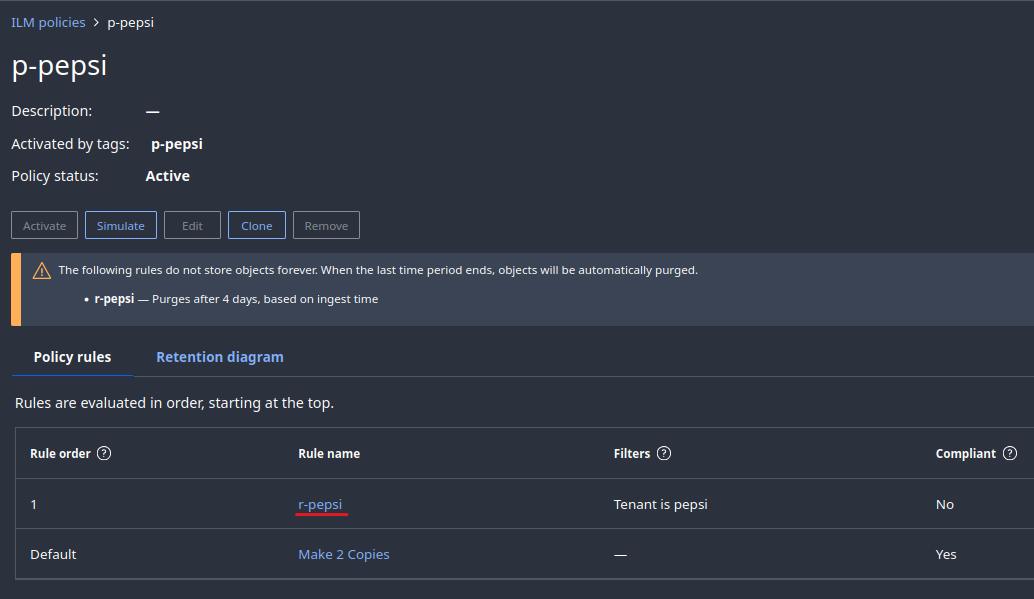Switch to the Policy rules tab
This screenshot has height=599, width=1034.
click(73, 357)
